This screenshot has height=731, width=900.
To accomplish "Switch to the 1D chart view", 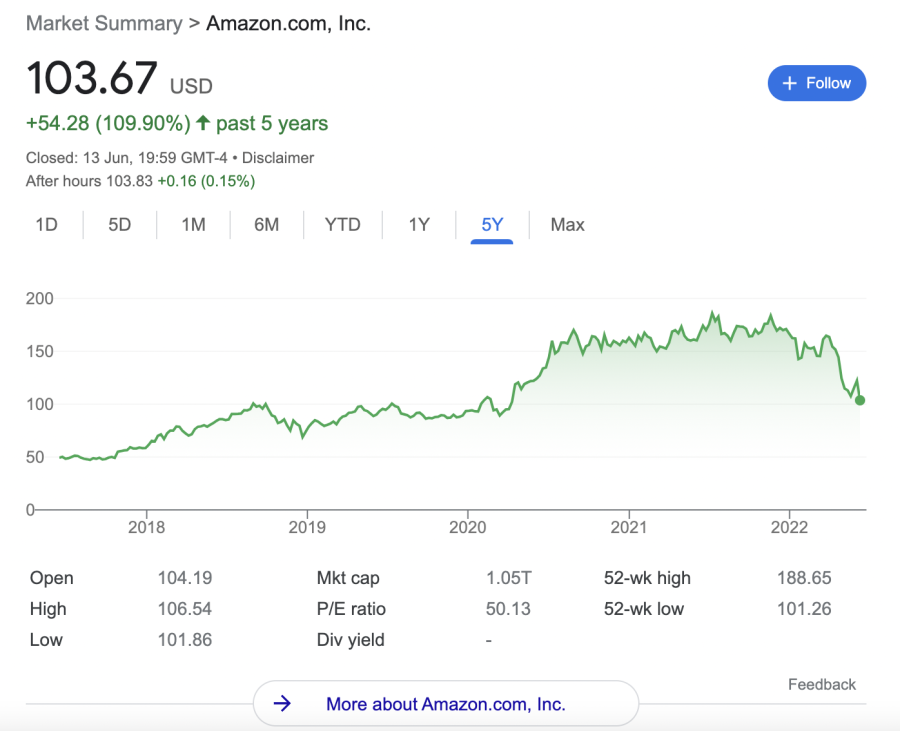I will click(46, 225).
